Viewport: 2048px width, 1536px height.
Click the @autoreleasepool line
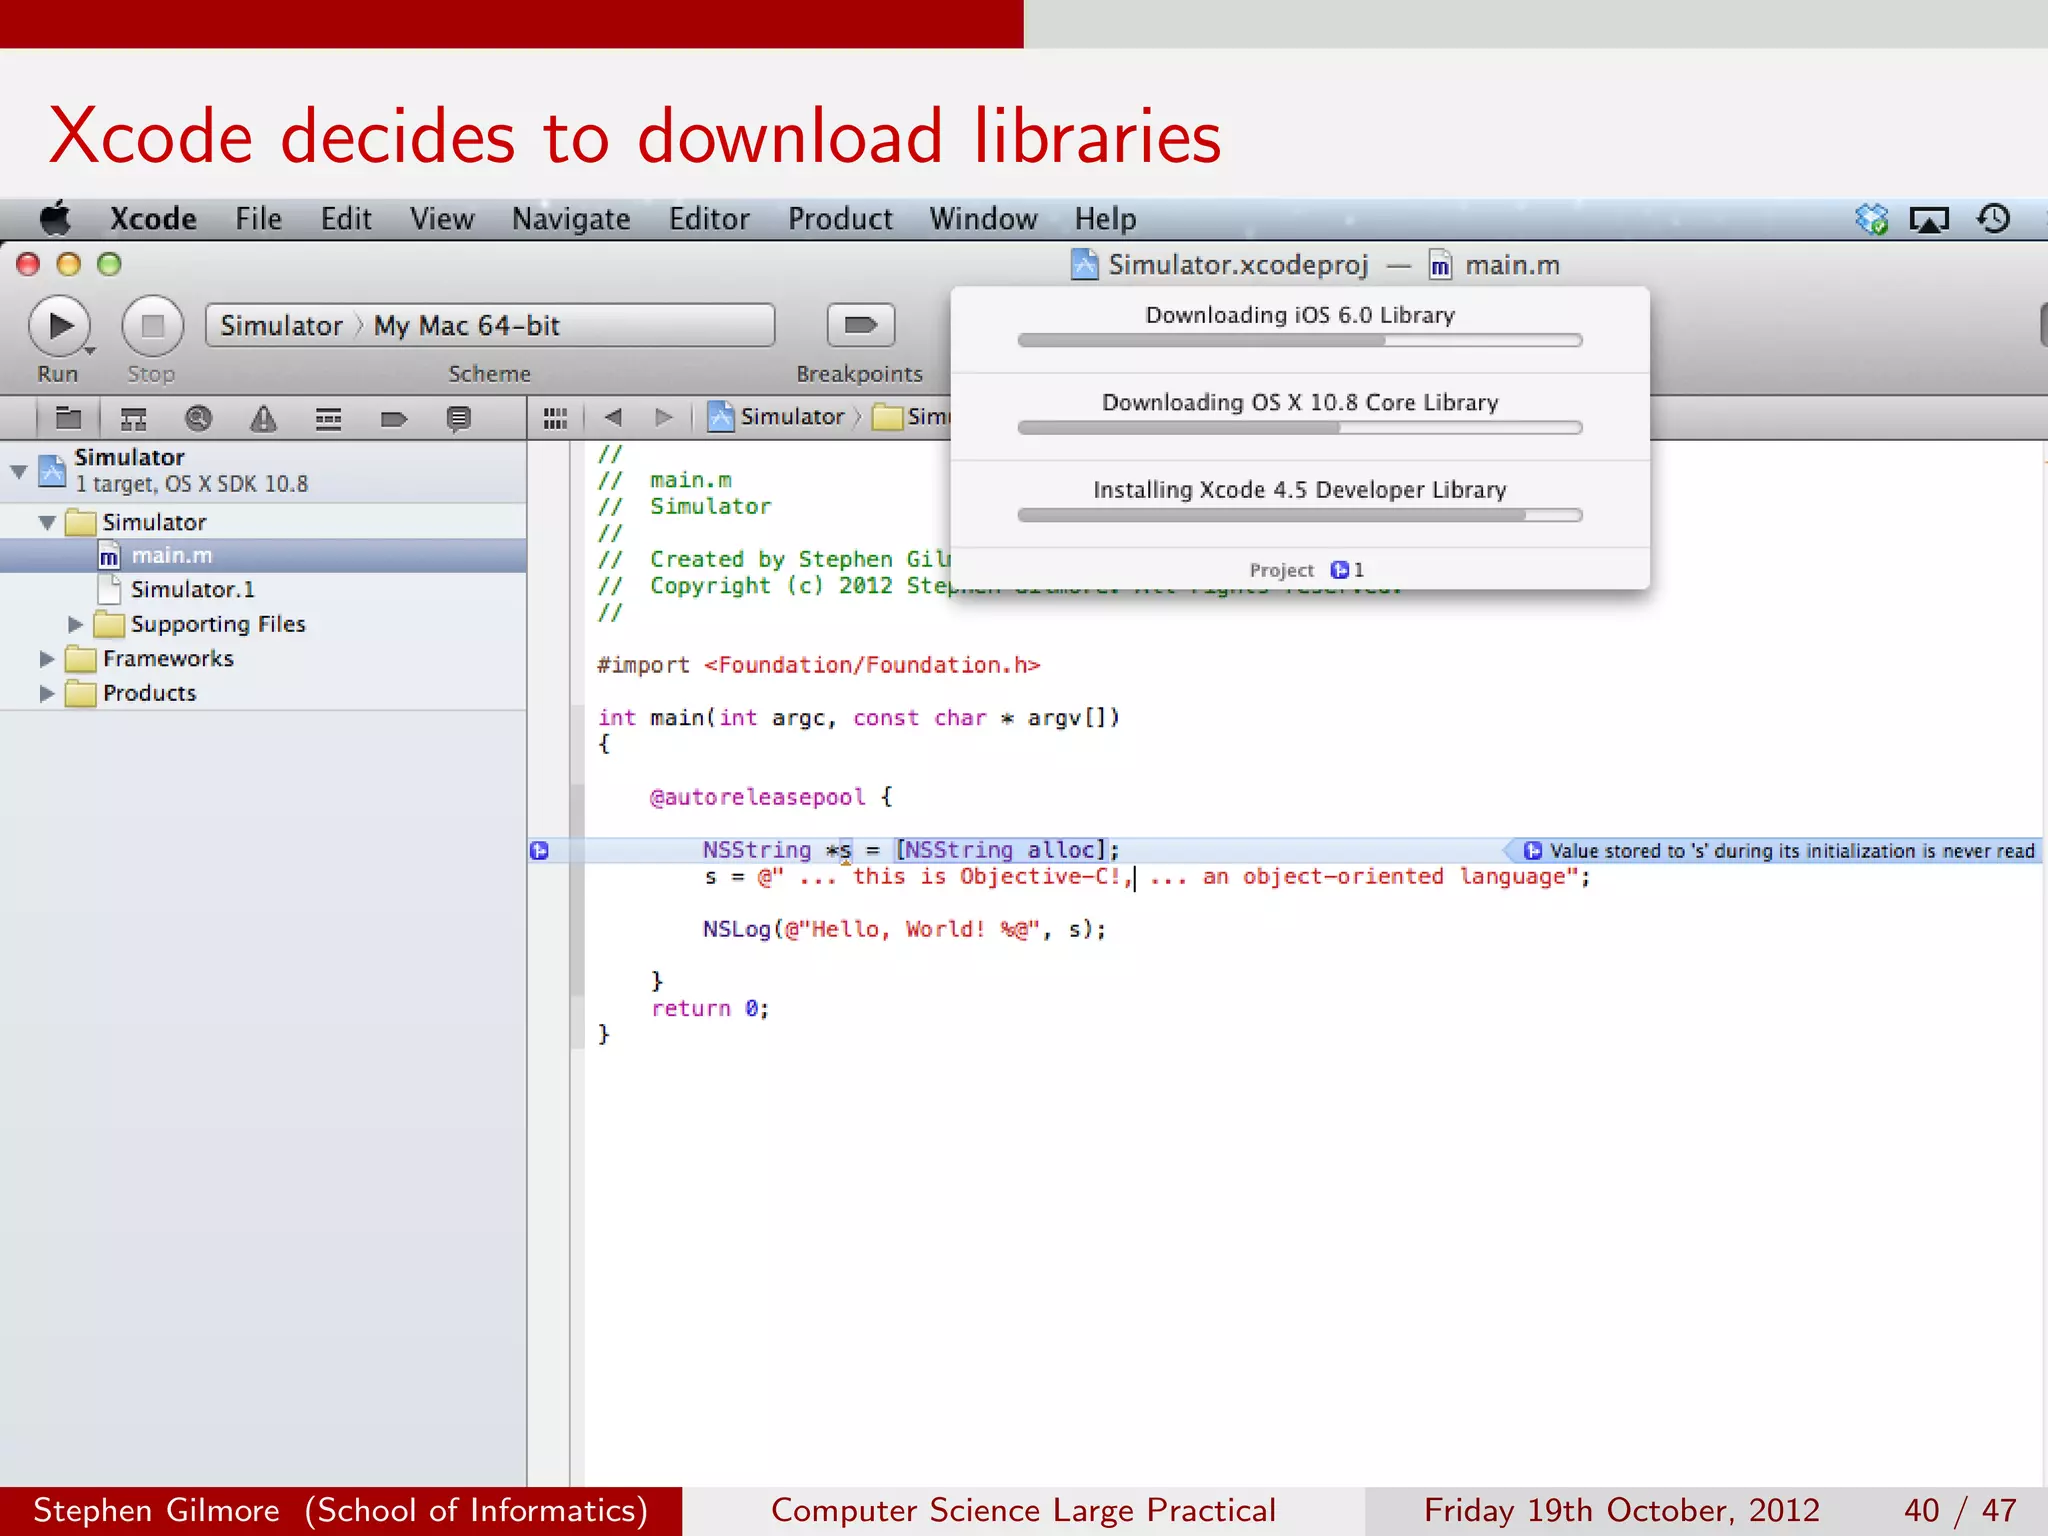pyautogui.click(x=771, y=797)
